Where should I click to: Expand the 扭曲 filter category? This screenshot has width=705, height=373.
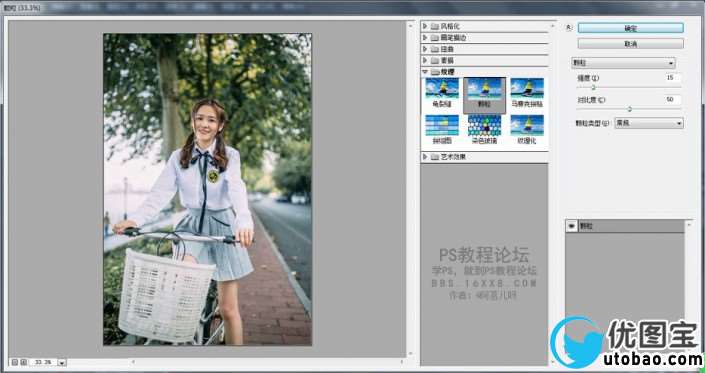click(425, 49)
